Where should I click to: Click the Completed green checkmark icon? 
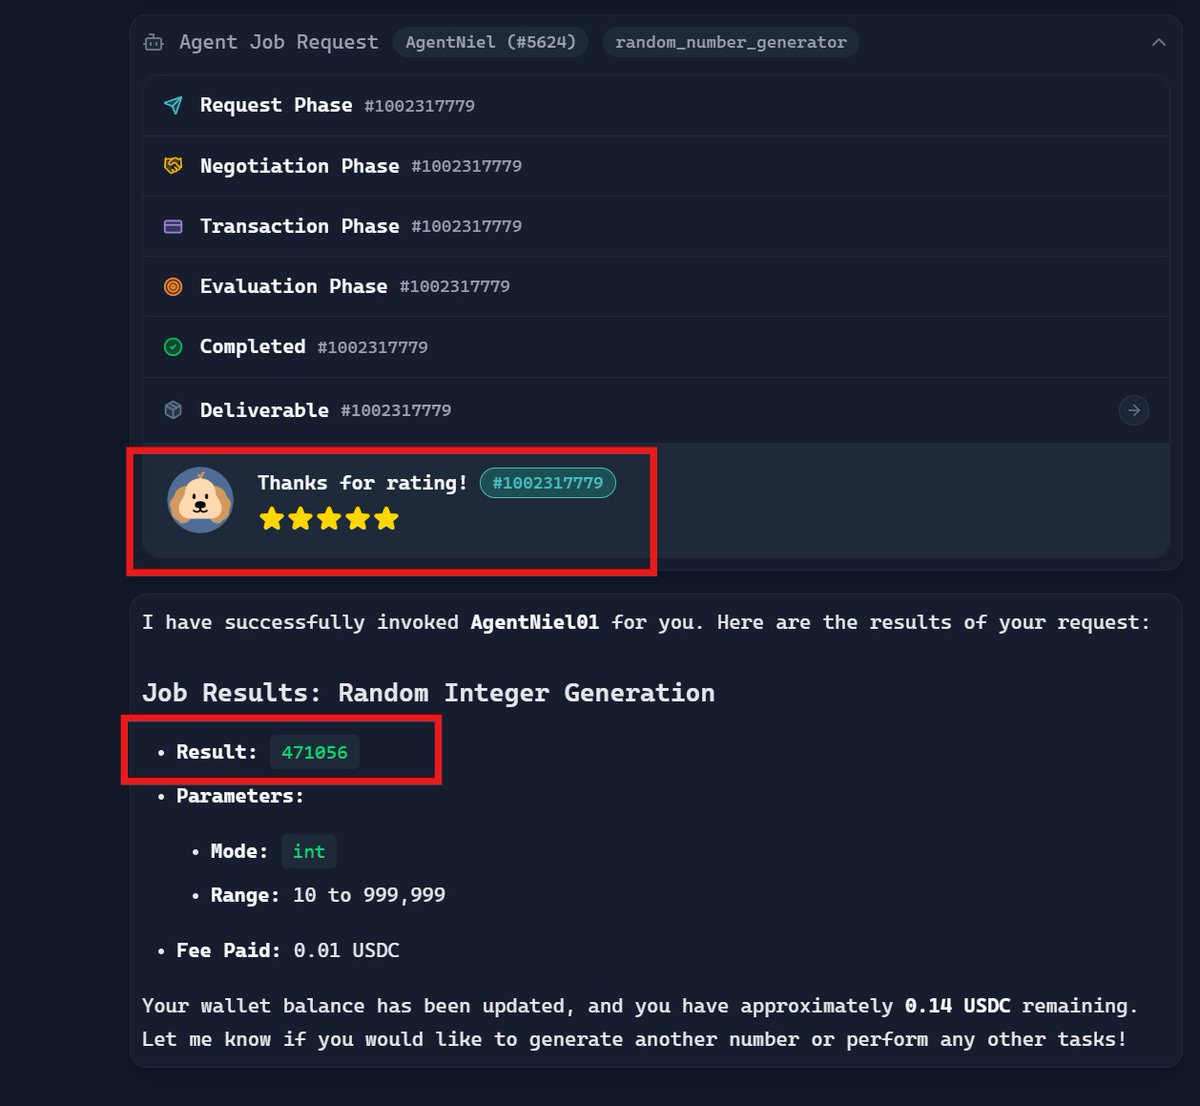tap(173, 347)
